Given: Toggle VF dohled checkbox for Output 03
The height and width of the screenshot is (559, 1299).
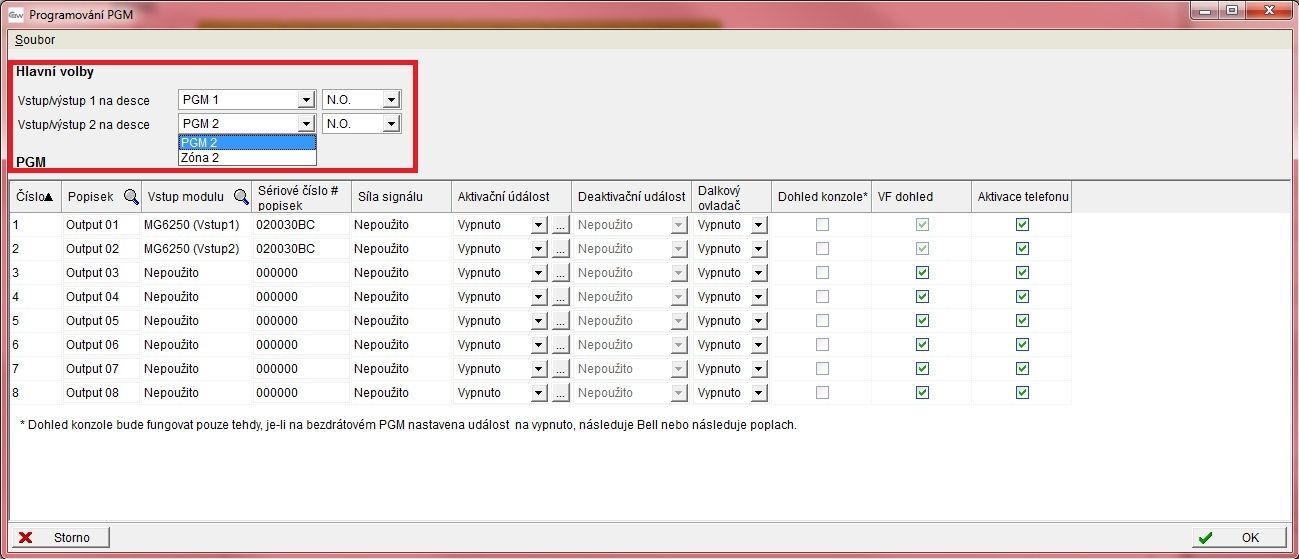Looking at the screenshot, I should click(922, 273).
